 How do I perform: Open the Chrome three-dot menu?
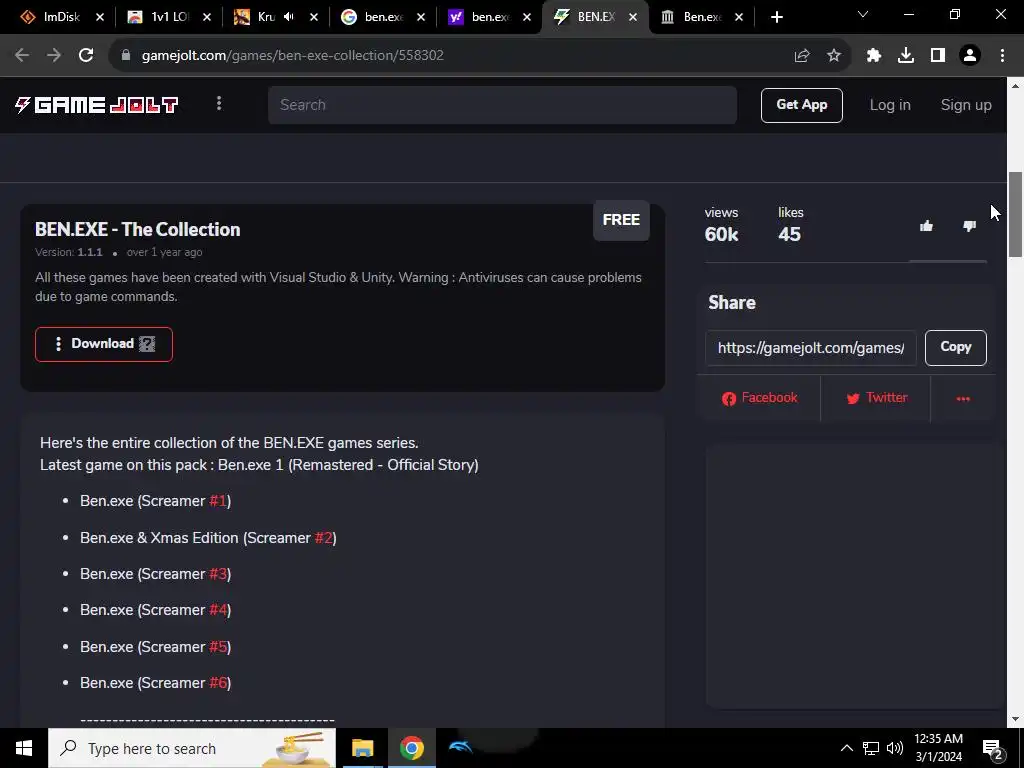pos(1002,56)
